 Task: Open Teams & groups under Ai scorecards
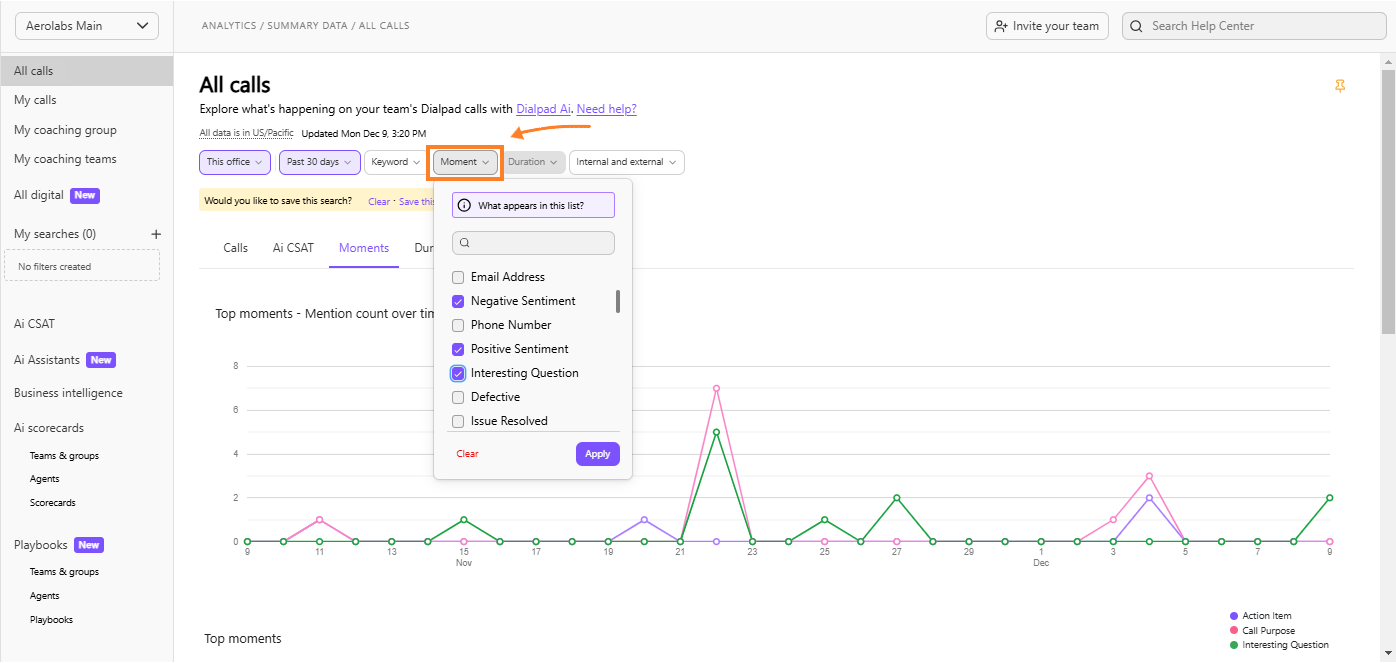(64, 456)
